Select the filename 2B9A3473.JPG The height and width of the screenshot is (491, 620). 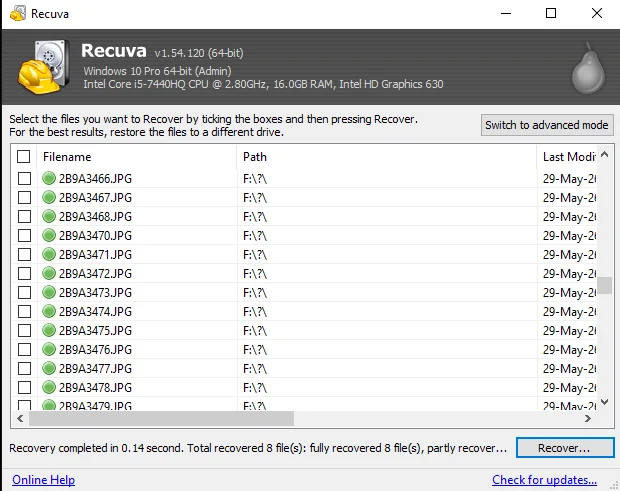[x=95, y=293]
